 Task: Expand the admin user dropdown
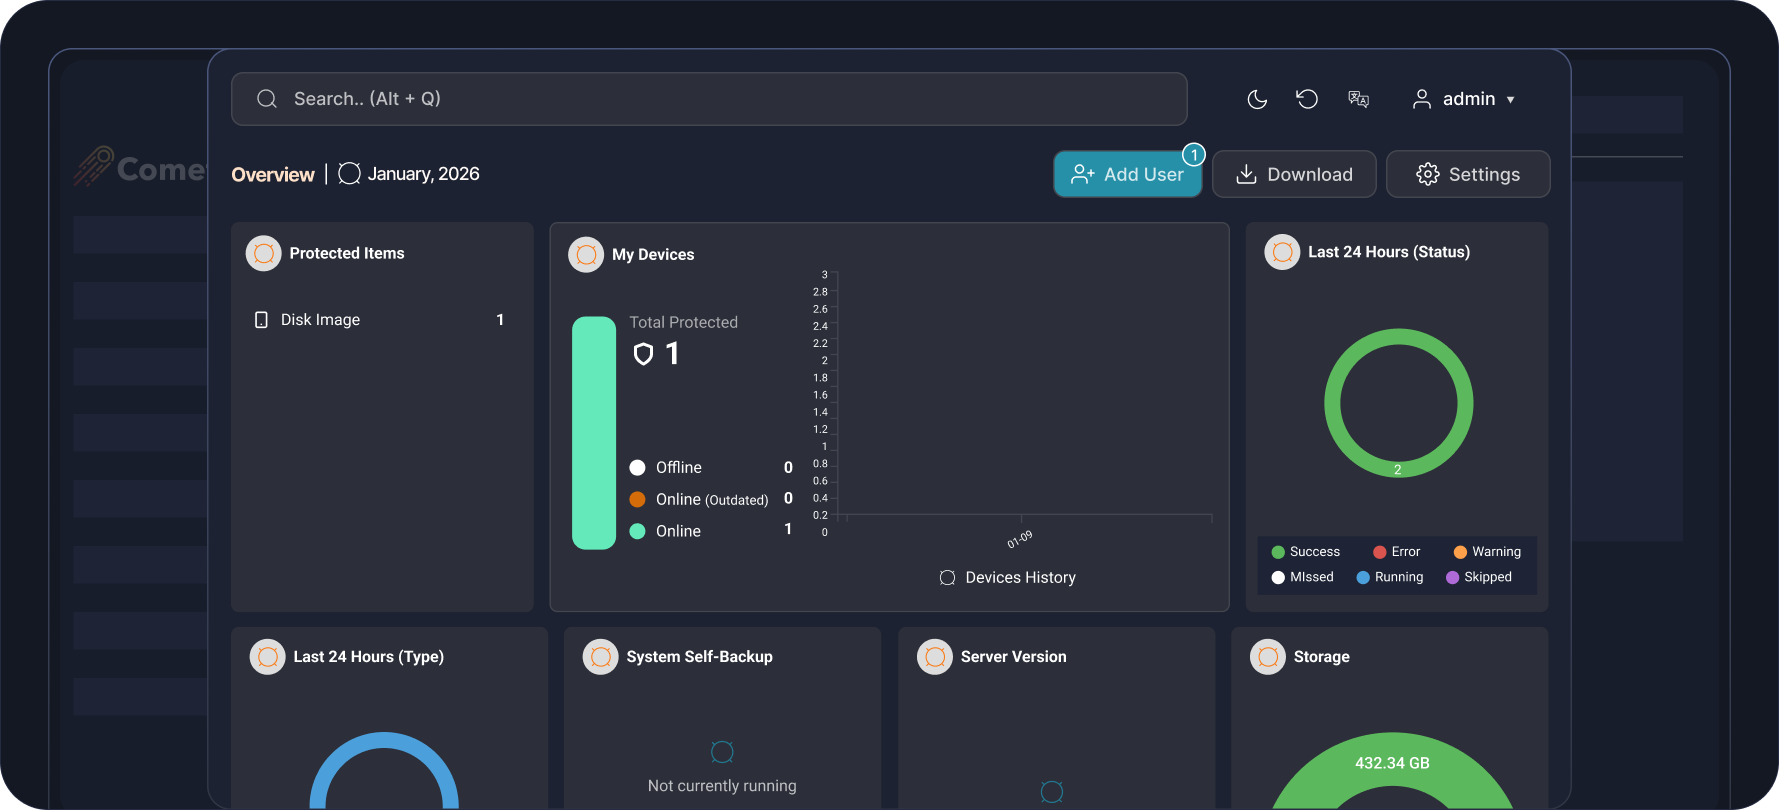pyautogui.click(x=1464, y=99)
